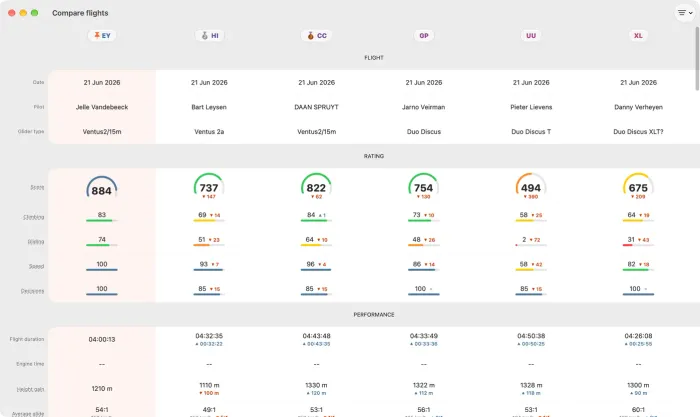Select the pinned EY flight badge
This screenshot has height=417, width=700.
click(102, 36)
